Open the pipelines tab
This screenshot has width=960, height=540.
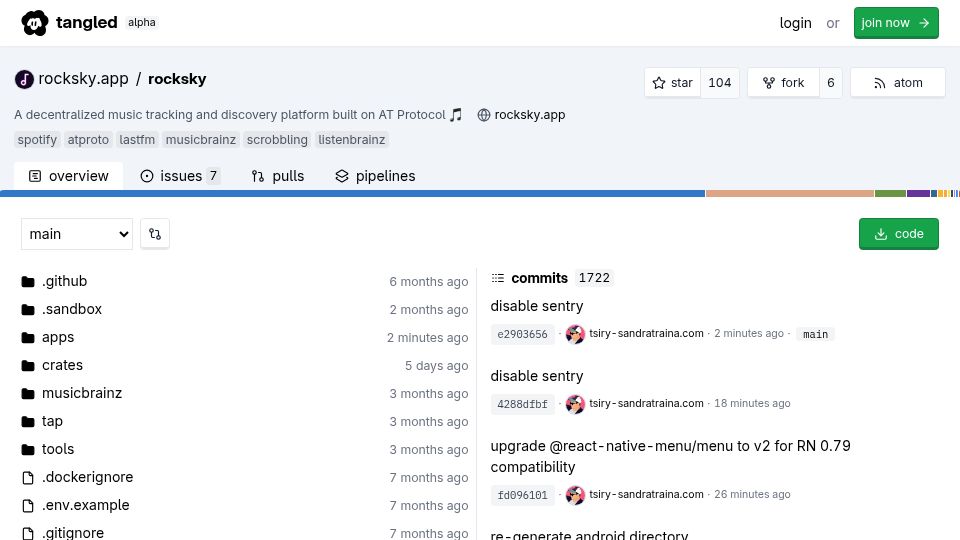[375, 176]
